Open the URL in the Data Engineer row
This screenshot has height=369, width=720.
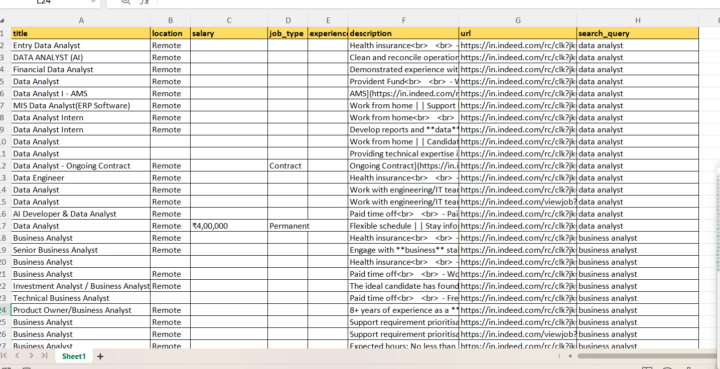[x=518, y=178]
